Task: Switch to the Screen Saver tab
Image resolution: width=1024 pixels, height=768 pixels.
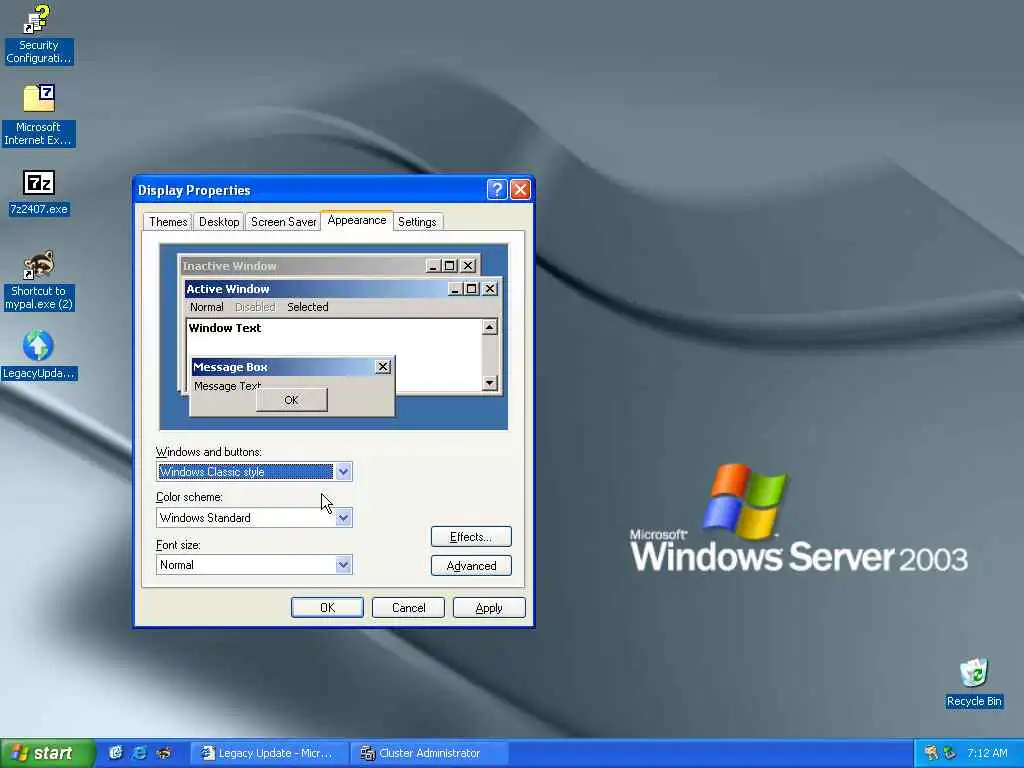Action: (283, 222)
